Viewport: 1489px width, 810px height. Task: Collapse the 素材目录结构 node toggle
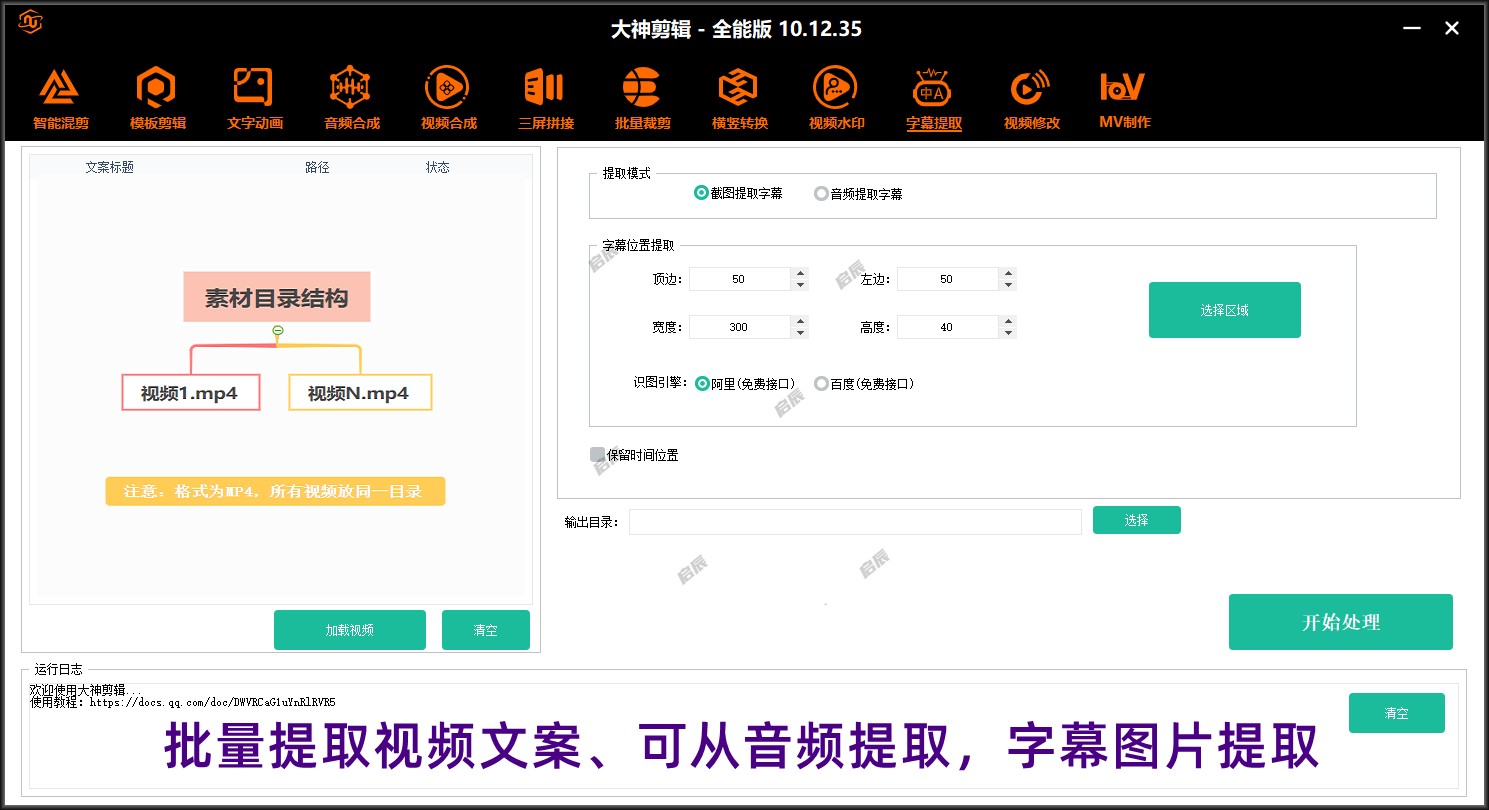coord(278,330)
